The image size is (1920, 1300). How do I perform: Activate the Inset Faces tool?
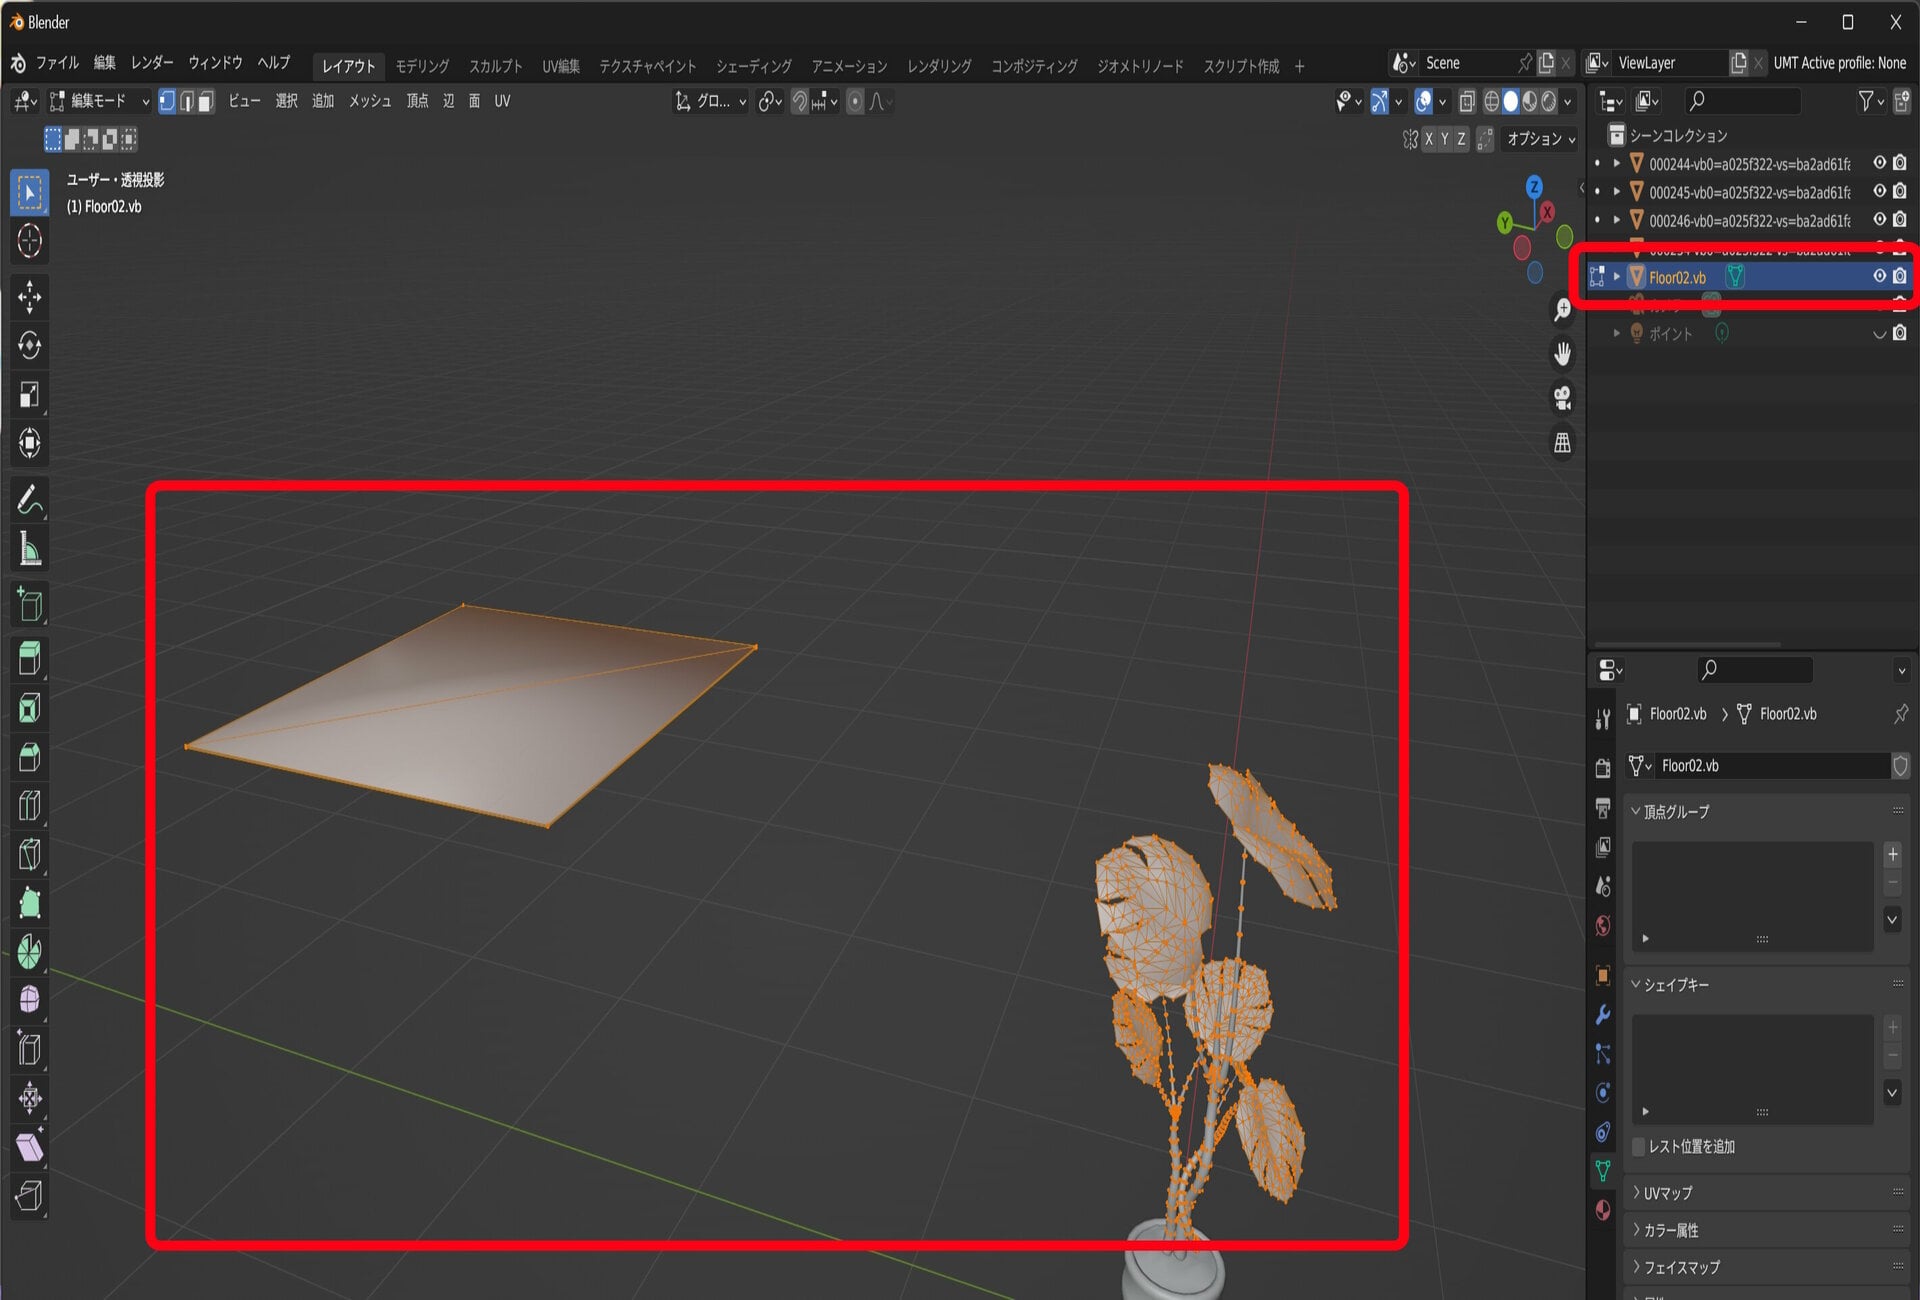[29, 708]
